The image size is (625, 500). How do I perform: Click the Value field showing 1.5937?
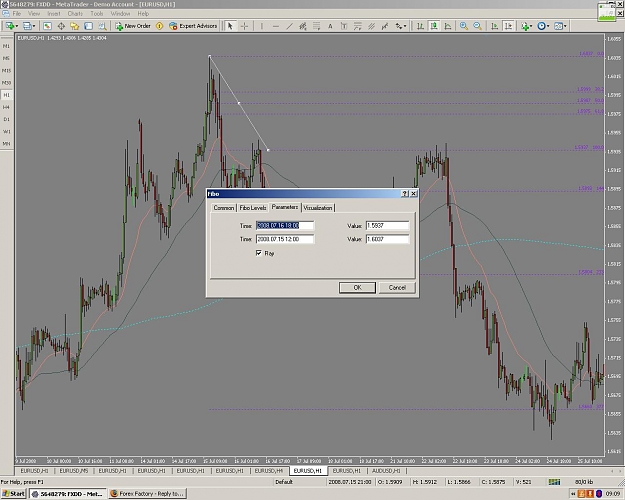click(387, 226)
